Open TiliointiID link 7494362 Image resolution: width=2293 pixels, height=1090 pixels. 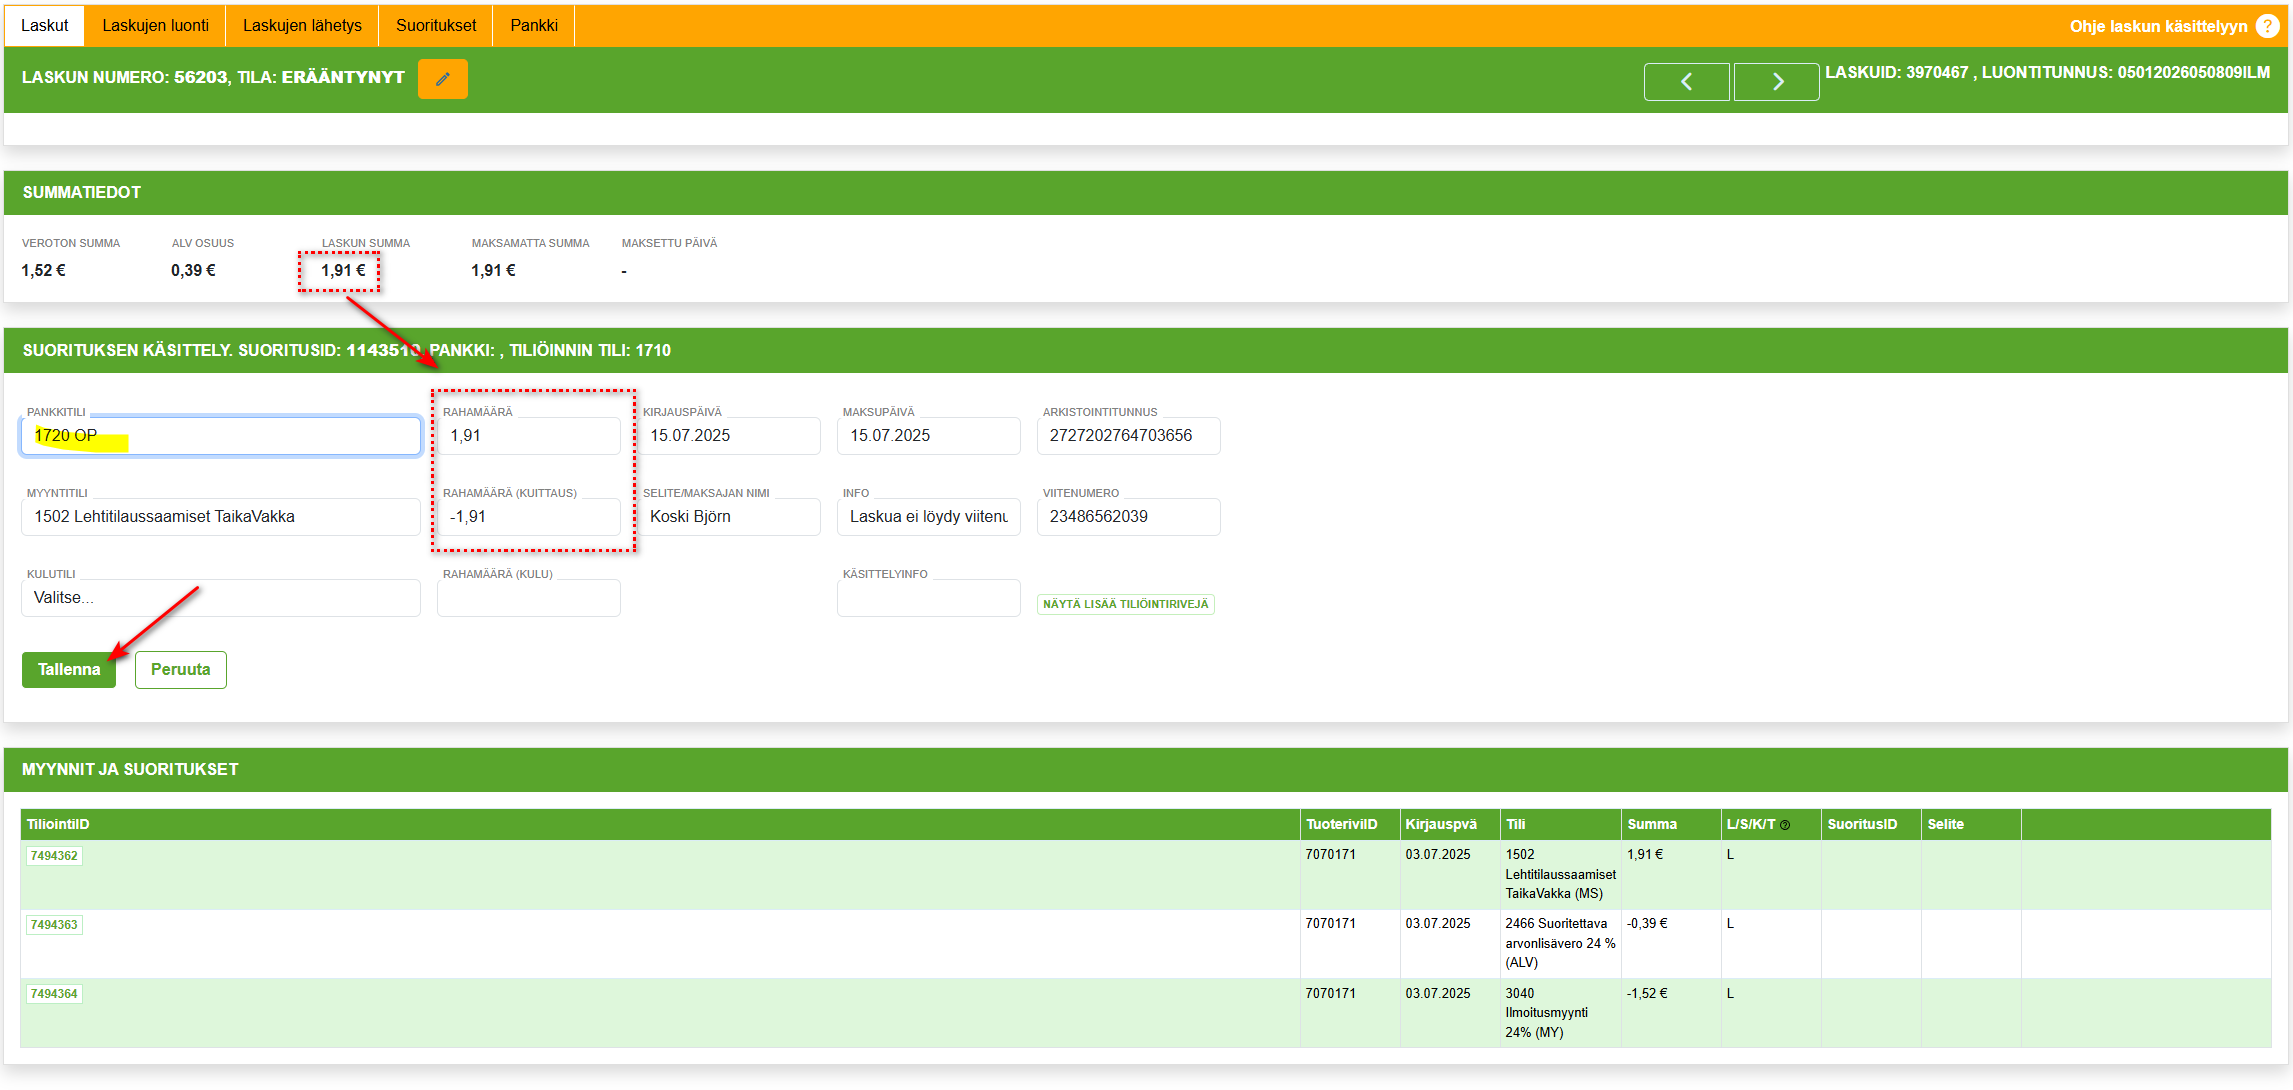(x=54, y=856)
